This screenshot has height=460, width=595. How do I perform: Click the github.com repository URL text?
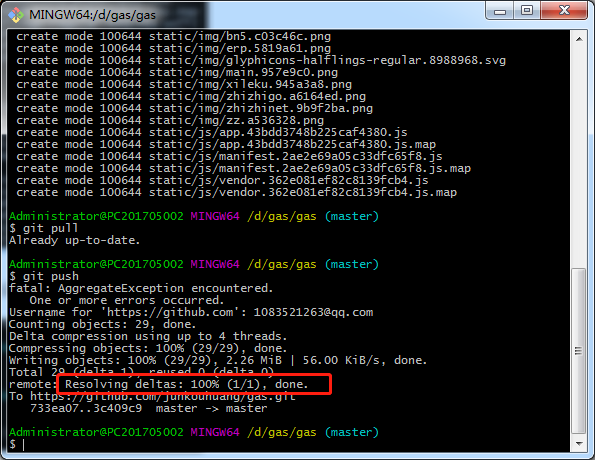[x=162, y=397]
